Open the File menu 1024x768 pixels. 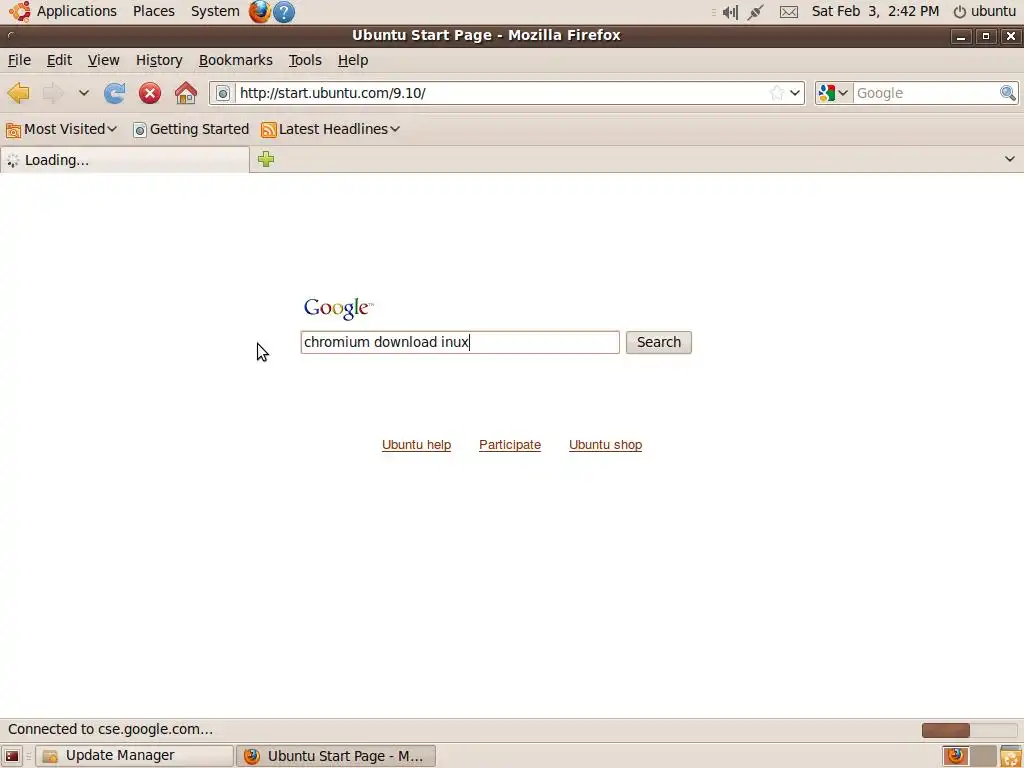pyautogui.click(x=19, y=60)
